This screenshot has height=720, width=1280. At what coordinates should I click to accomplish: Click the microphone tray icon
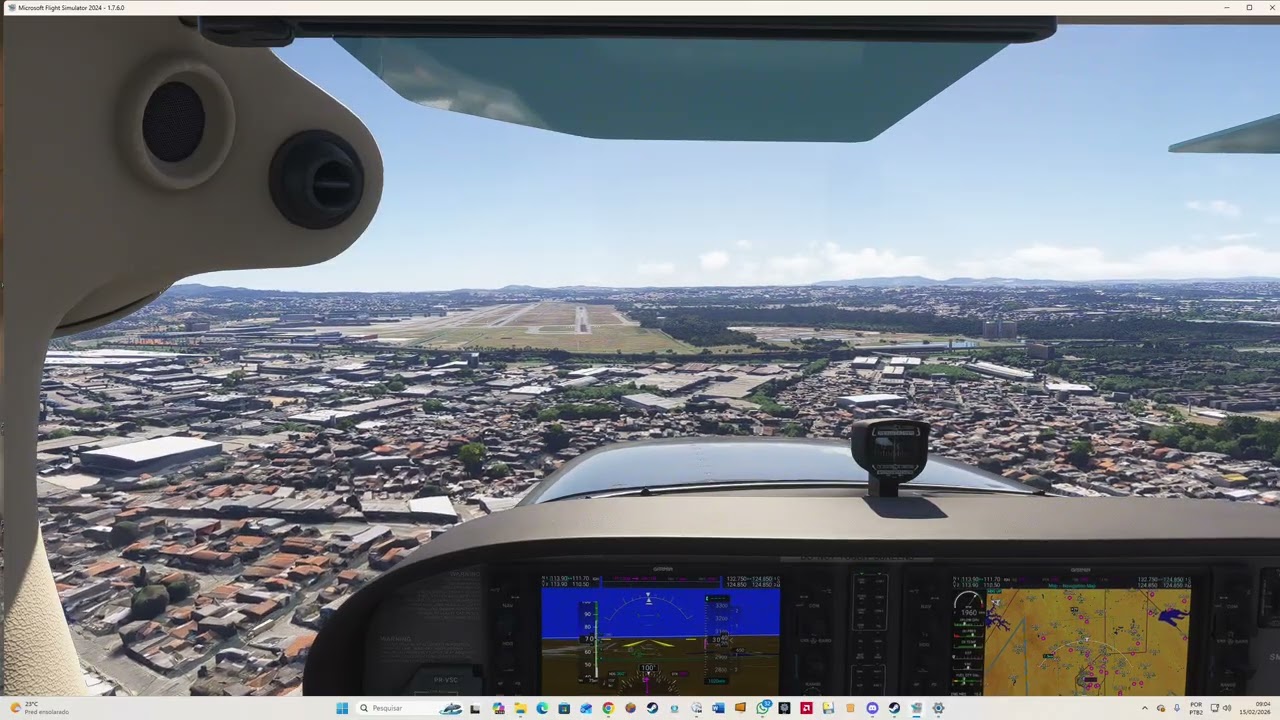pyautogui.click(x=1177, y=708)
